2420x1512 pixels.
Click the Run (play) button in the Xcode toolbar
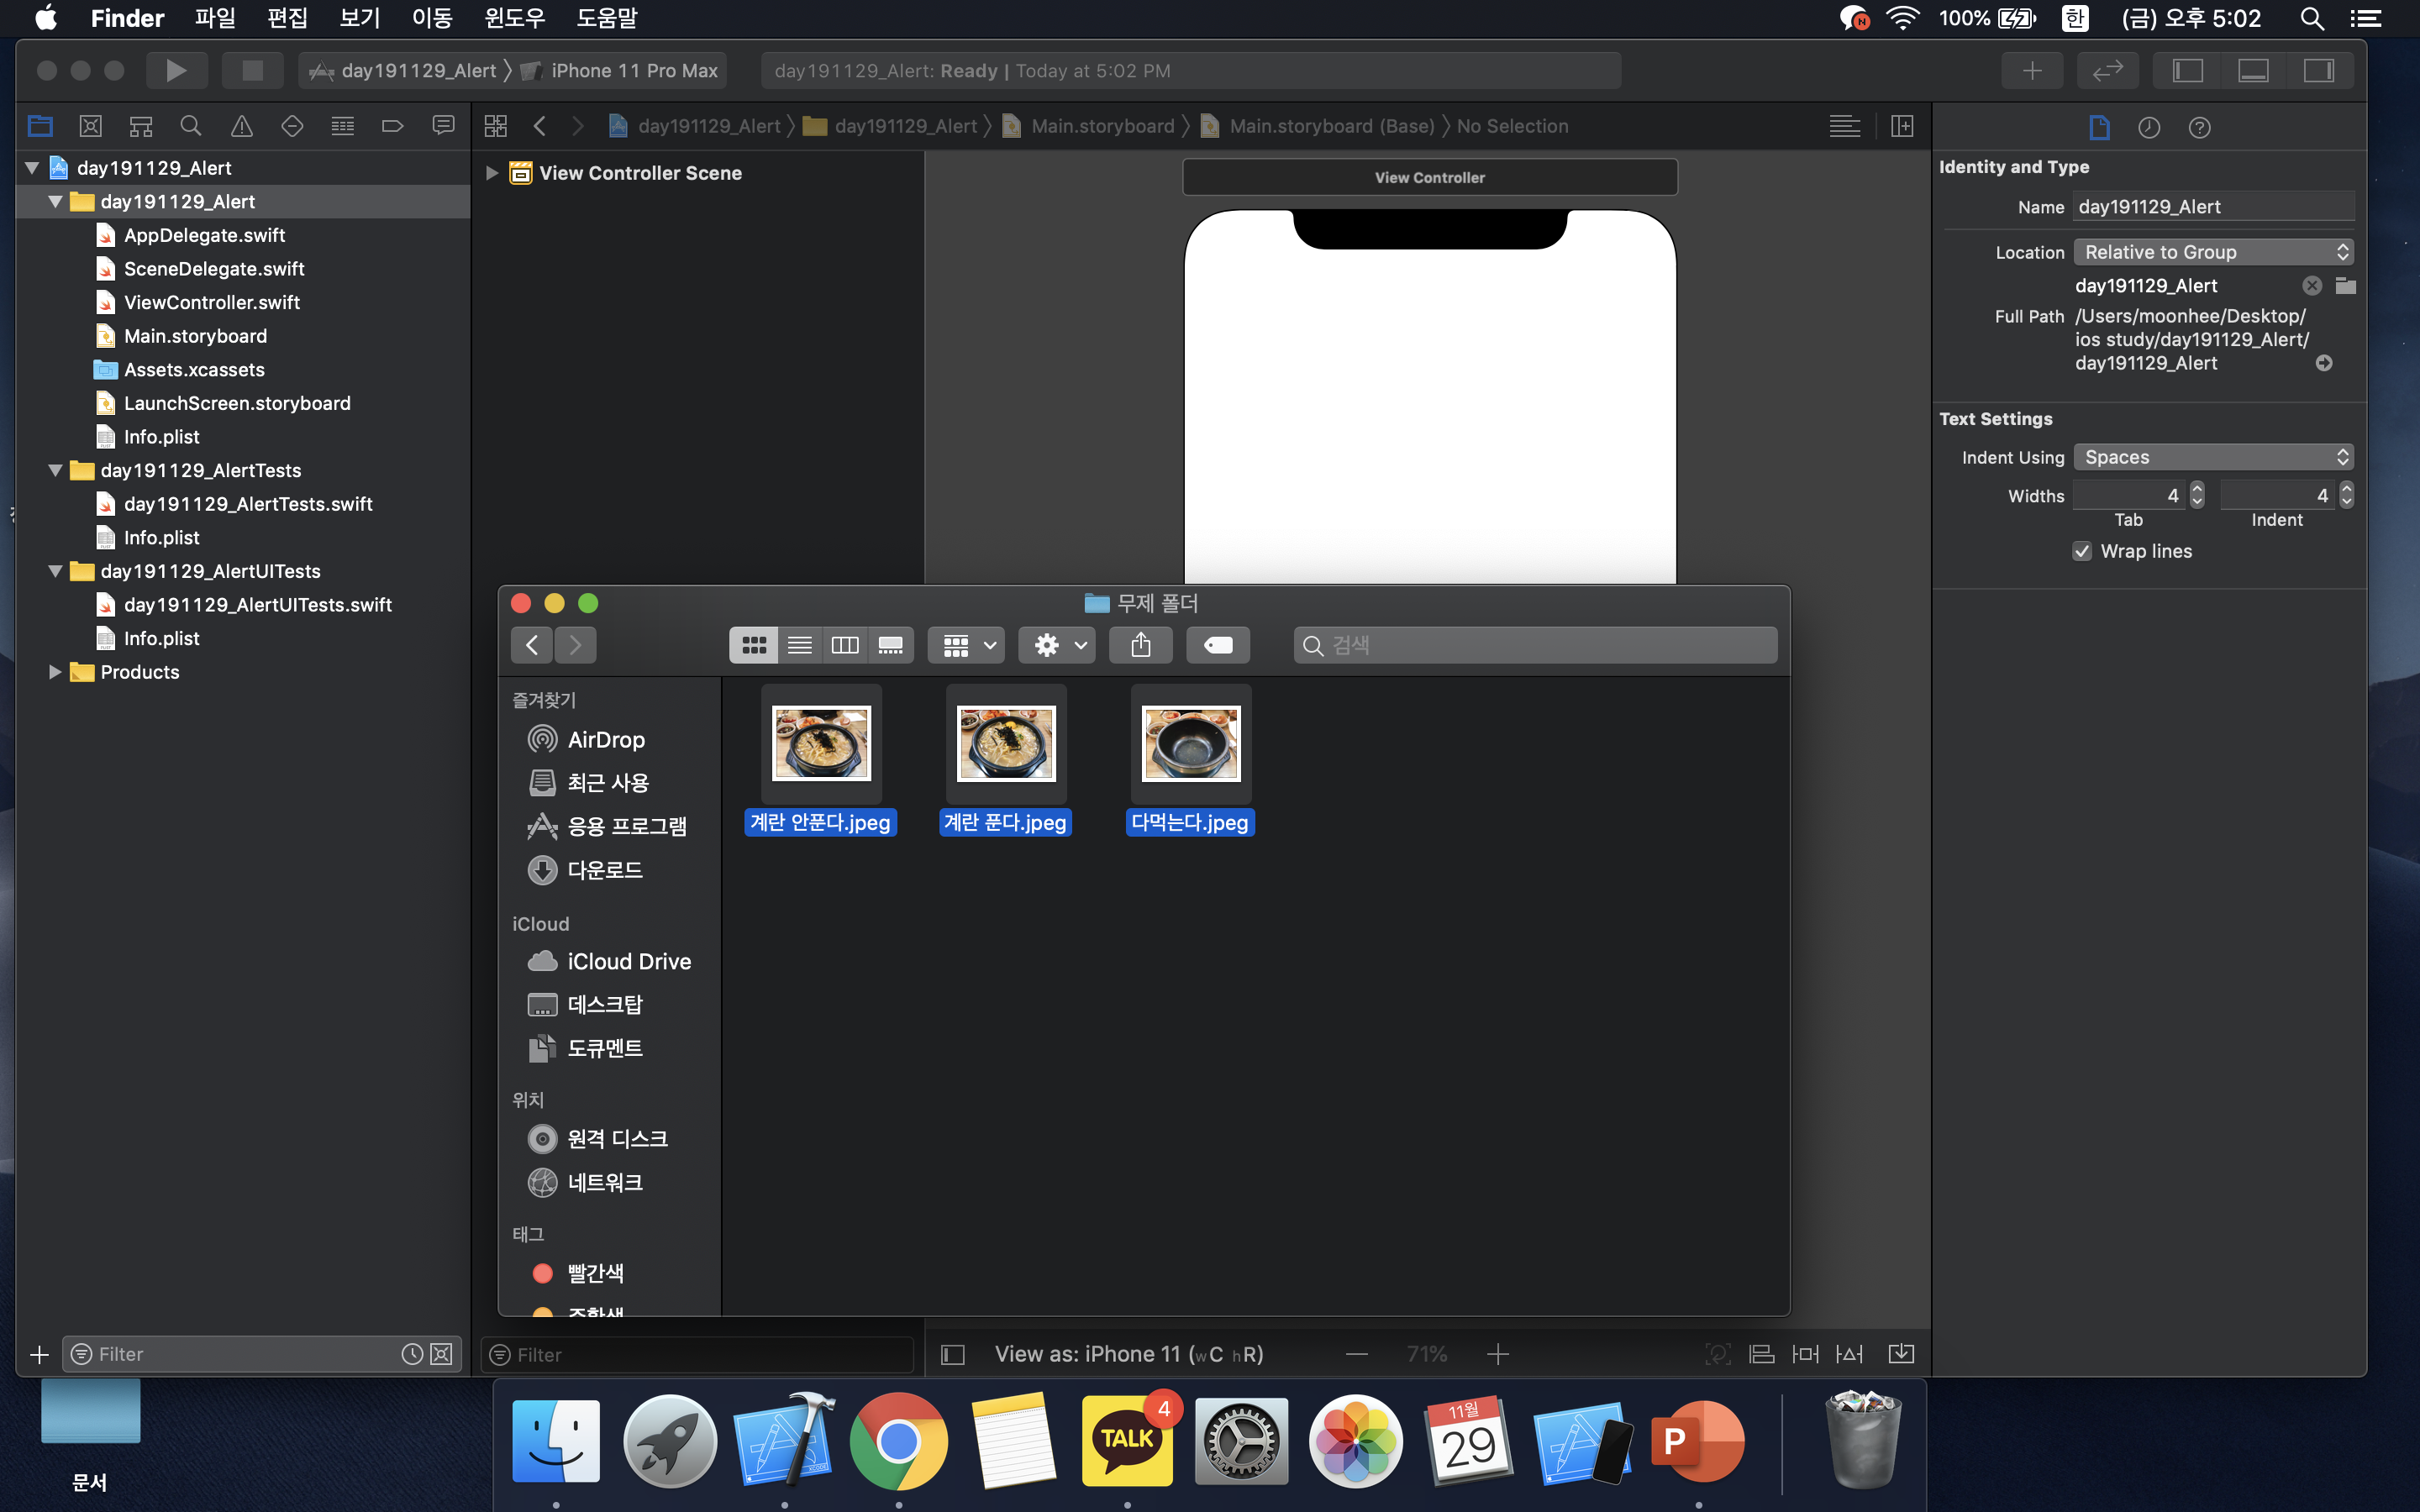coord(176,70)
